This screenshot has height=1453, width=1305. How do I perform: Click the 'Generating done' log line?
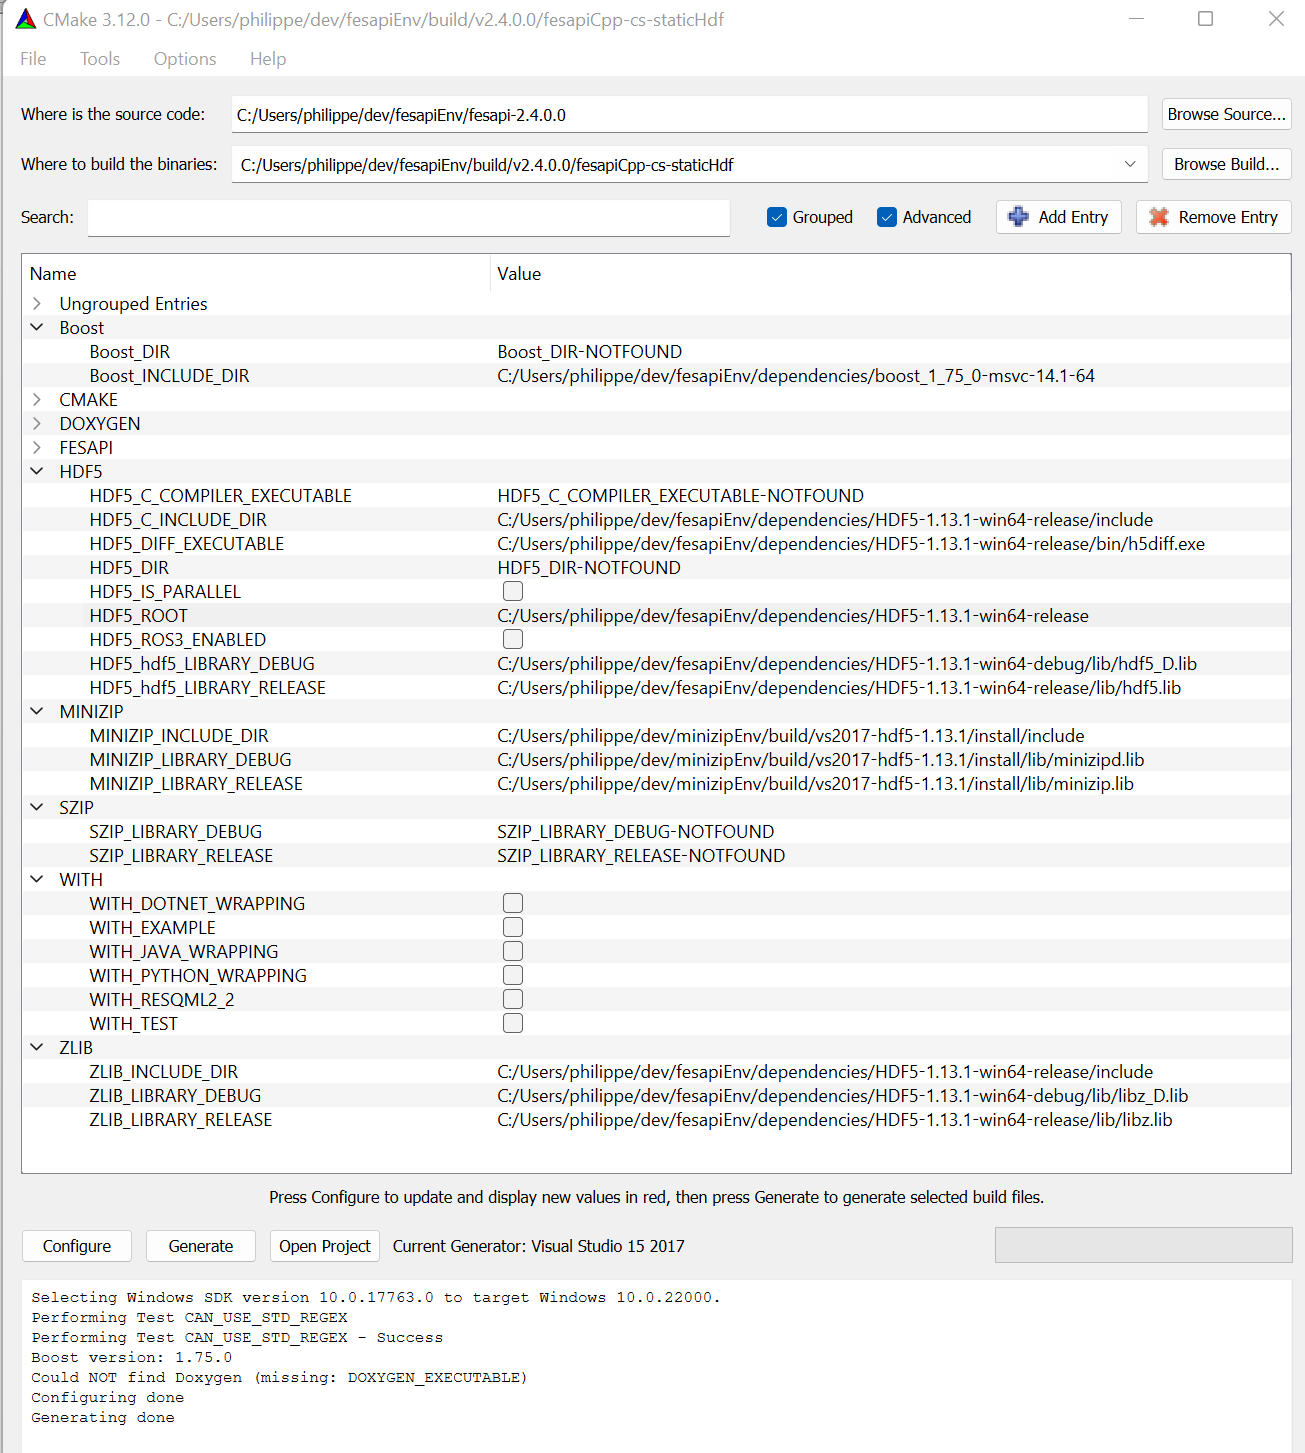[103, 1417]
